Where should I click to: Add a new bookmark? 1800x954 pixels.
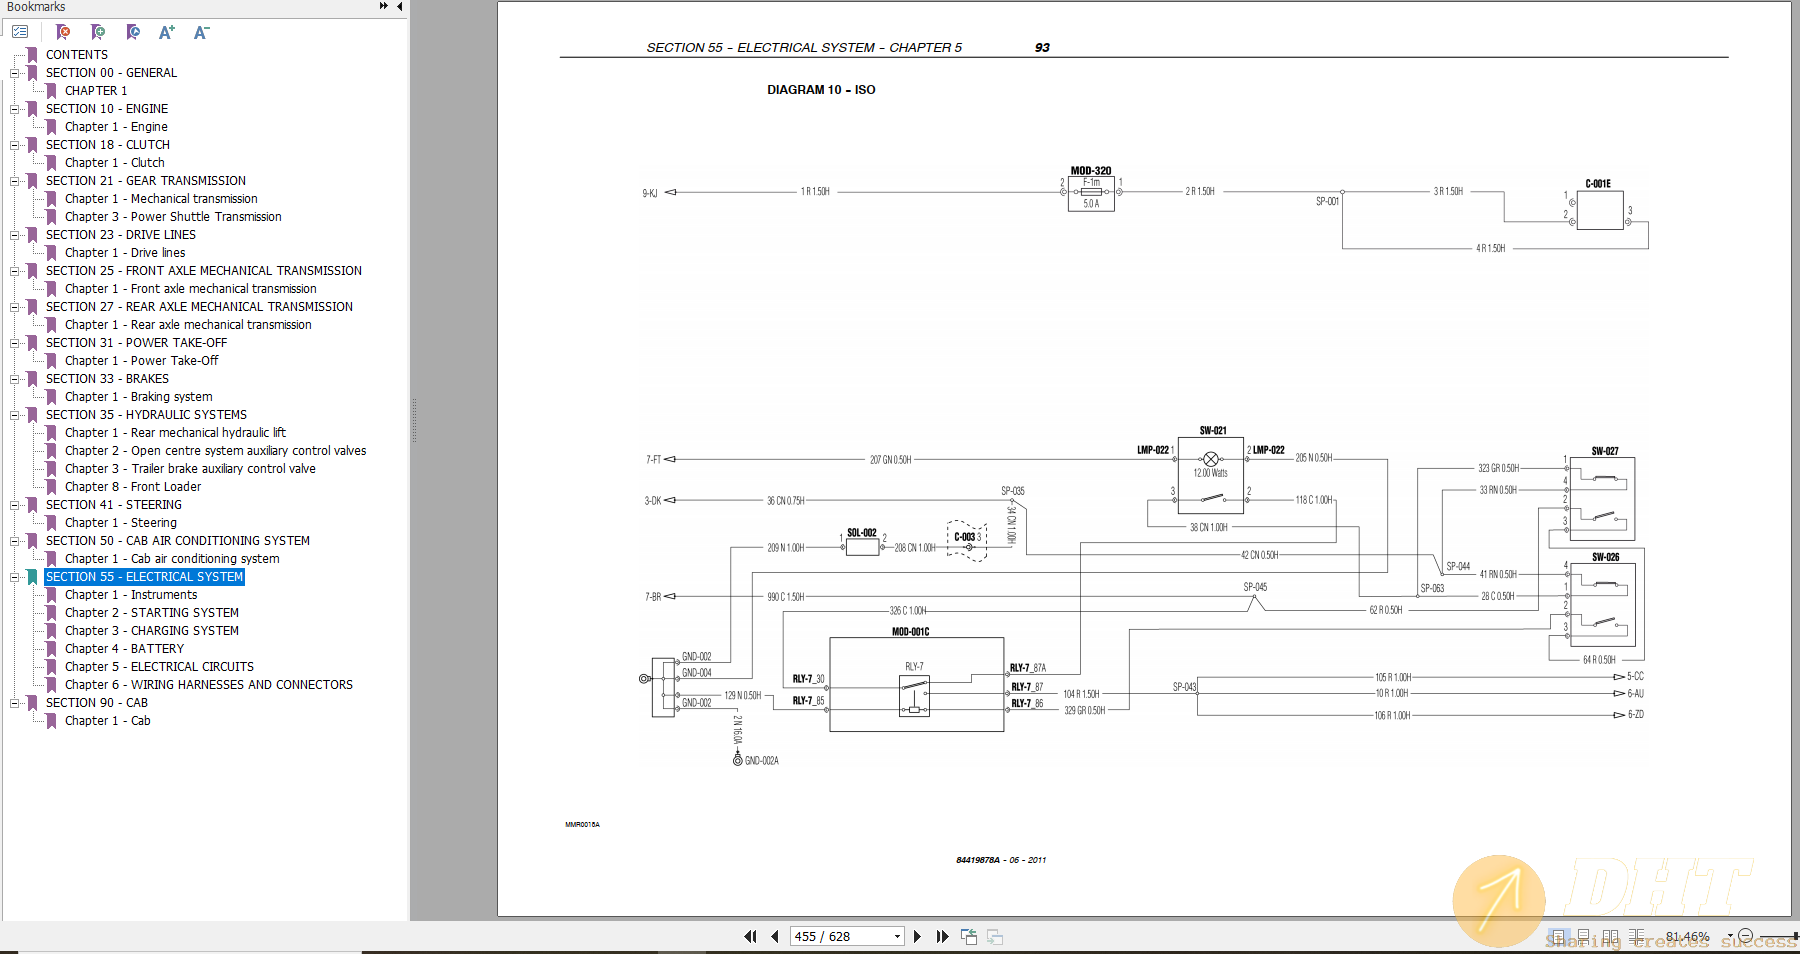[98, 31]
